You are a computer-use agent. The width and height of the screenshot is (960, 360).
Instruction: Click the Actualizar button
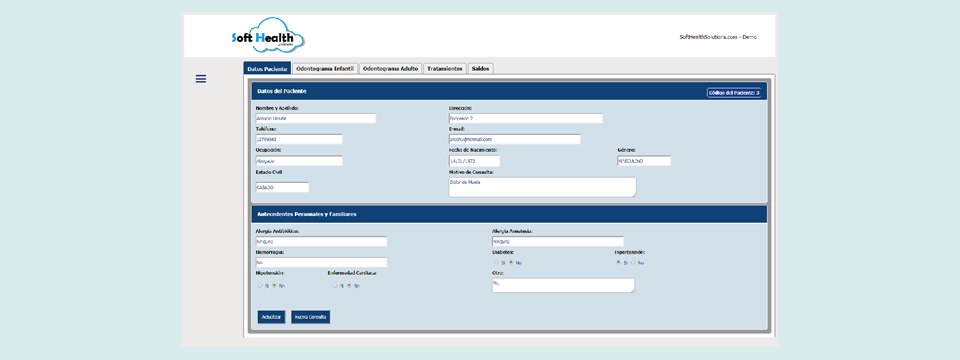(271, 317)
